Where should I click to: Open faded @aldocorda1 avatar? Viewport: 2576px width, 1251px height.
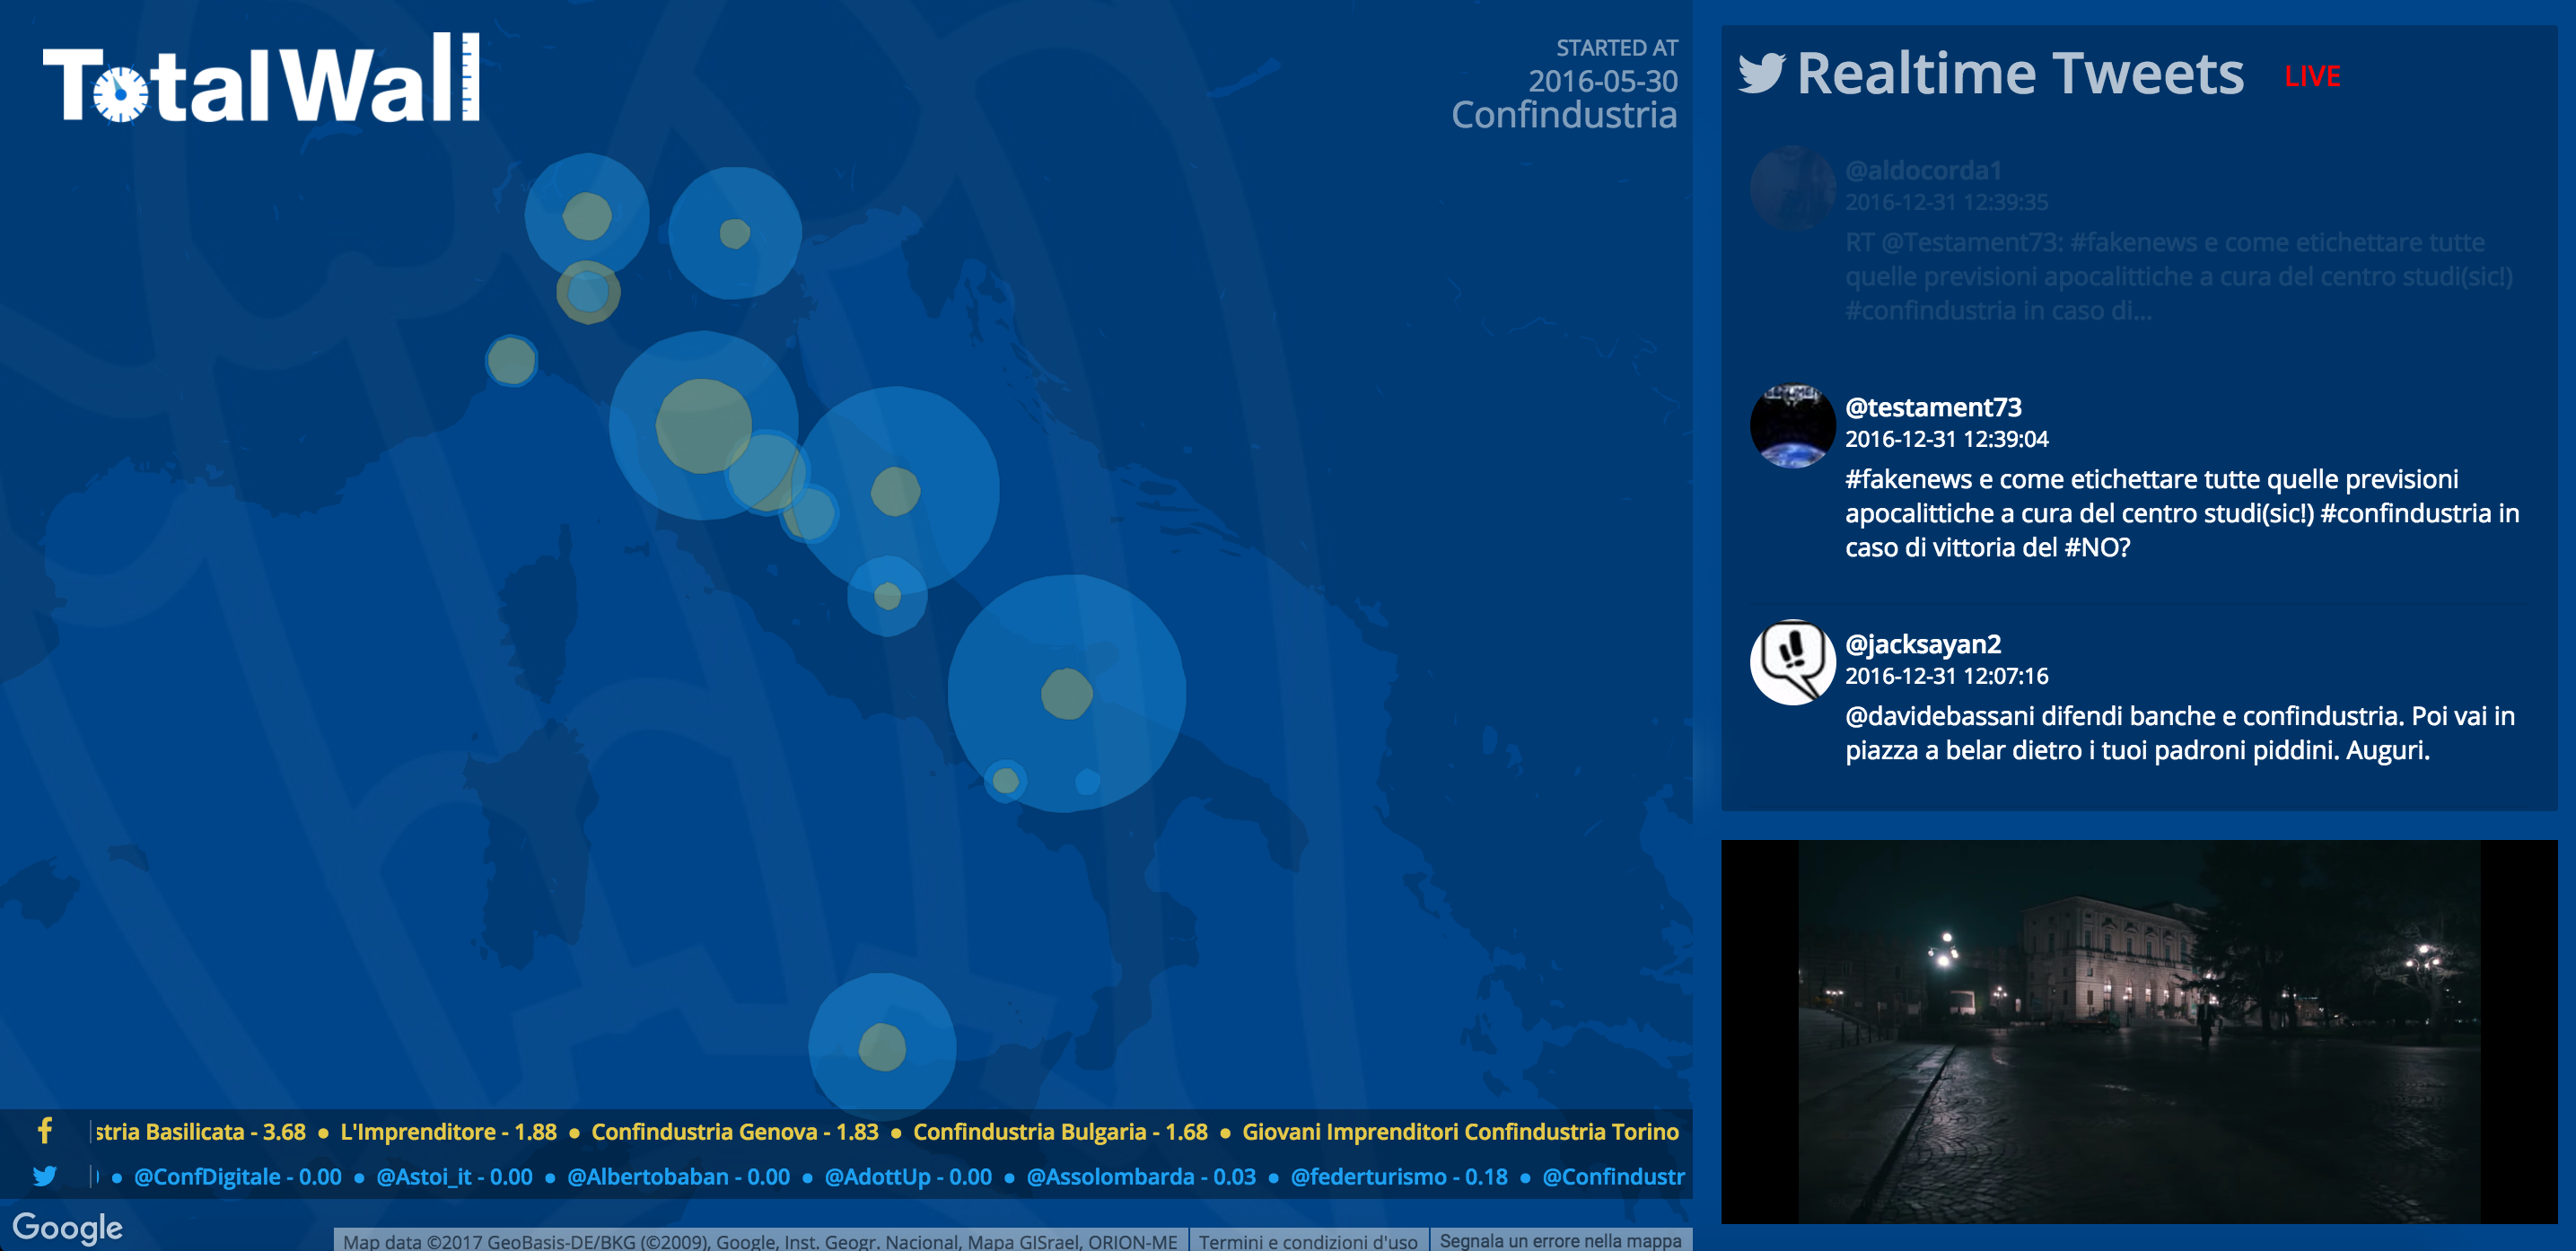coord(1793,188)
